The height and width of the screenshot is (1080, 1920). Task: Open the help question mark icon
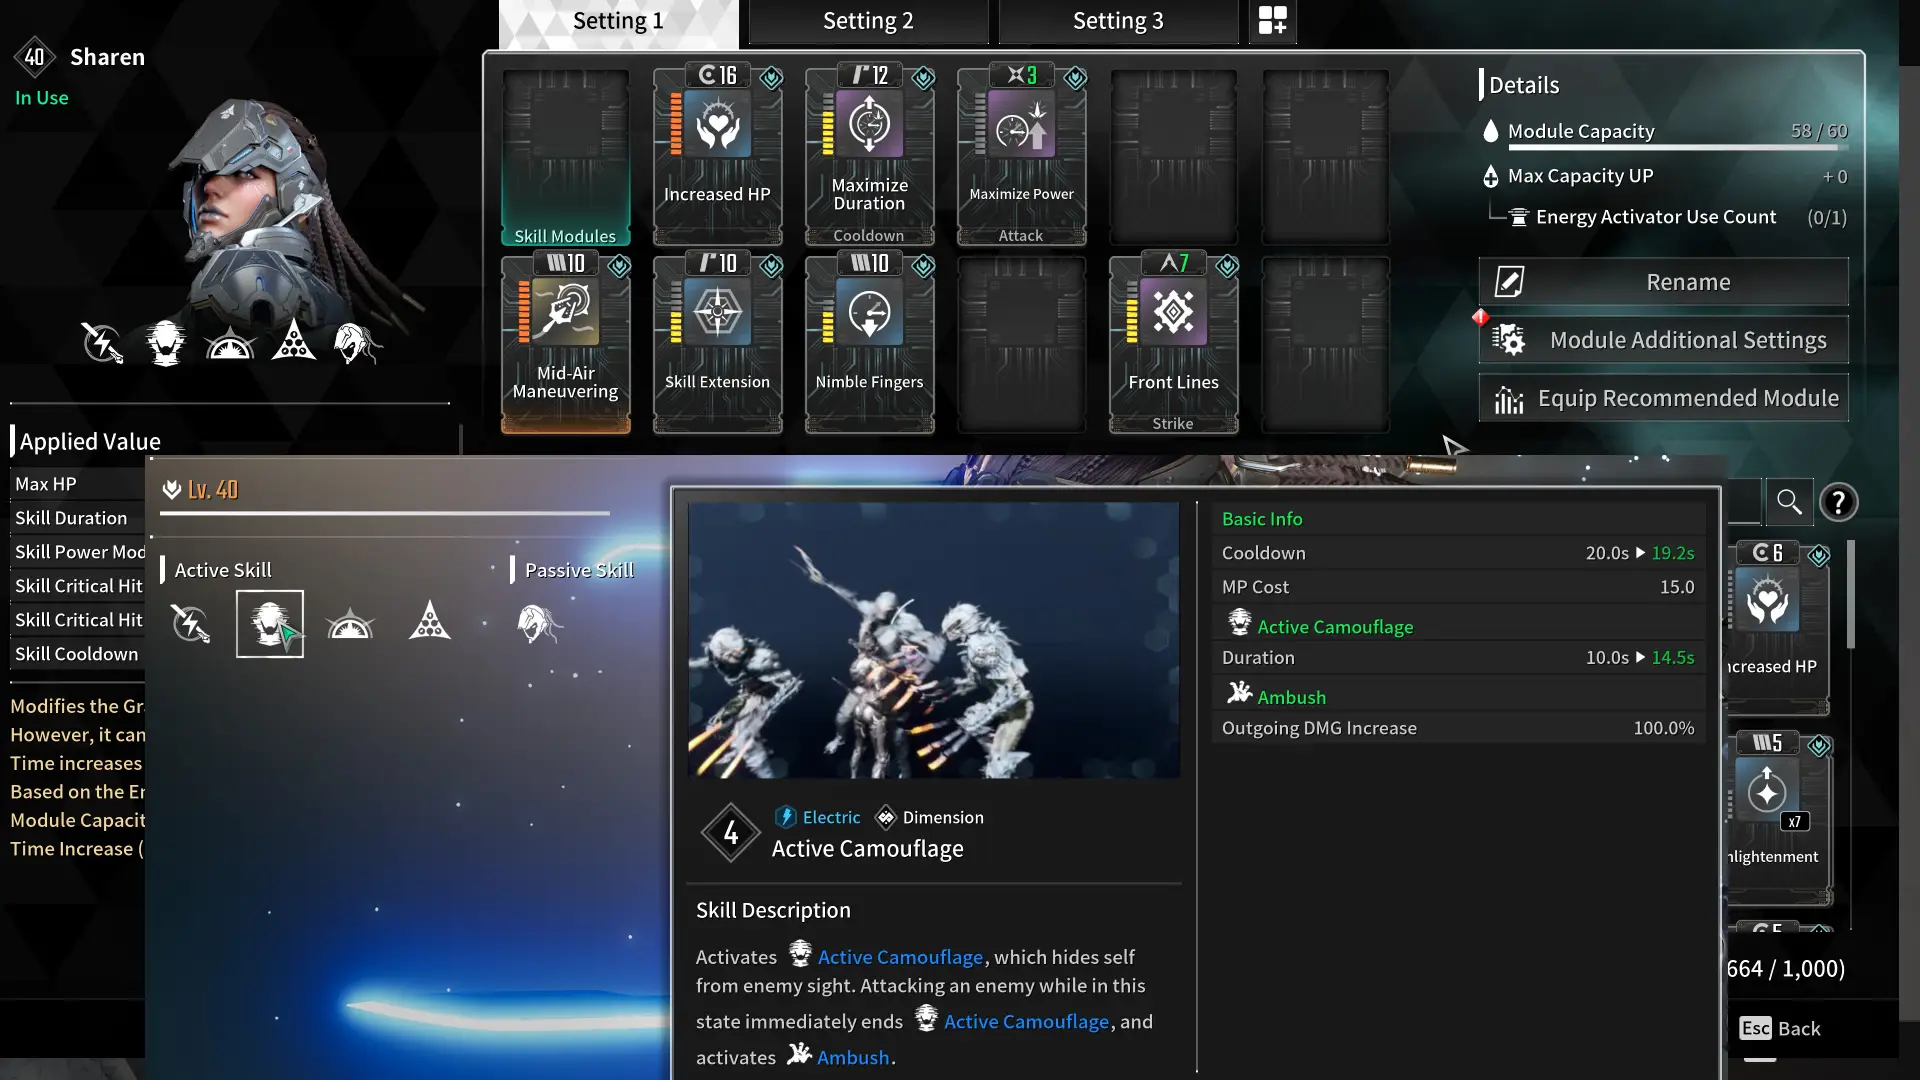tap(1841, 503)
